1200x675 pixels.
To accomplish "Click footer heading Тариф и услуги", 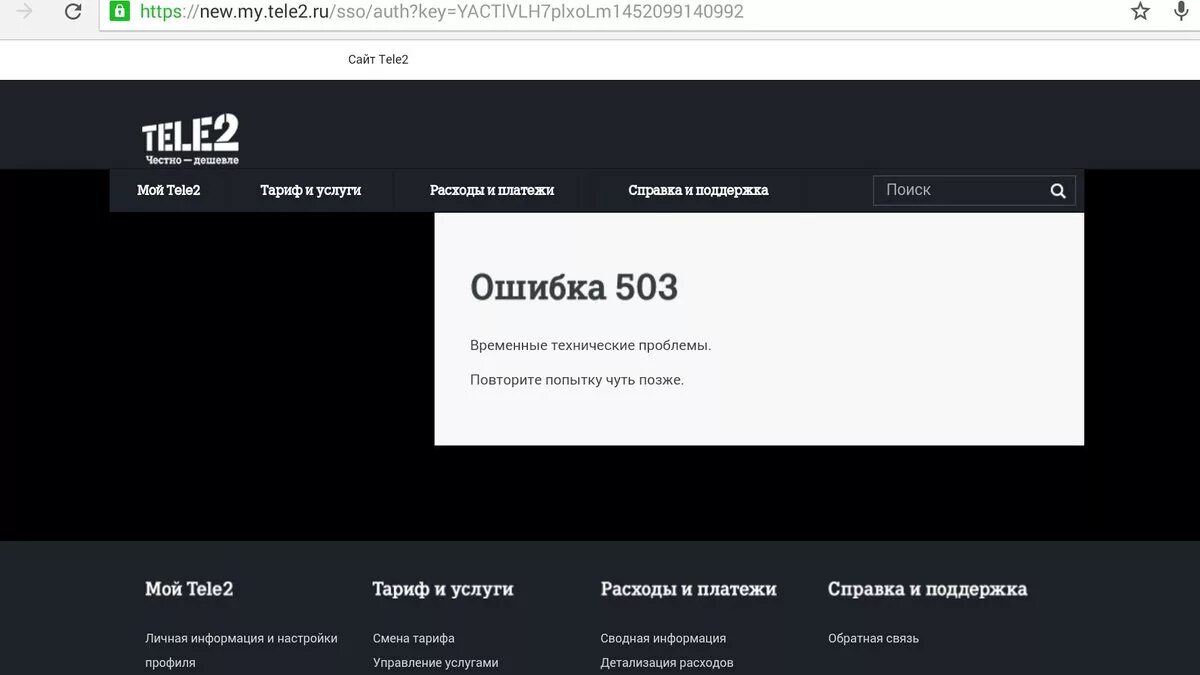I will coord(443,589).
